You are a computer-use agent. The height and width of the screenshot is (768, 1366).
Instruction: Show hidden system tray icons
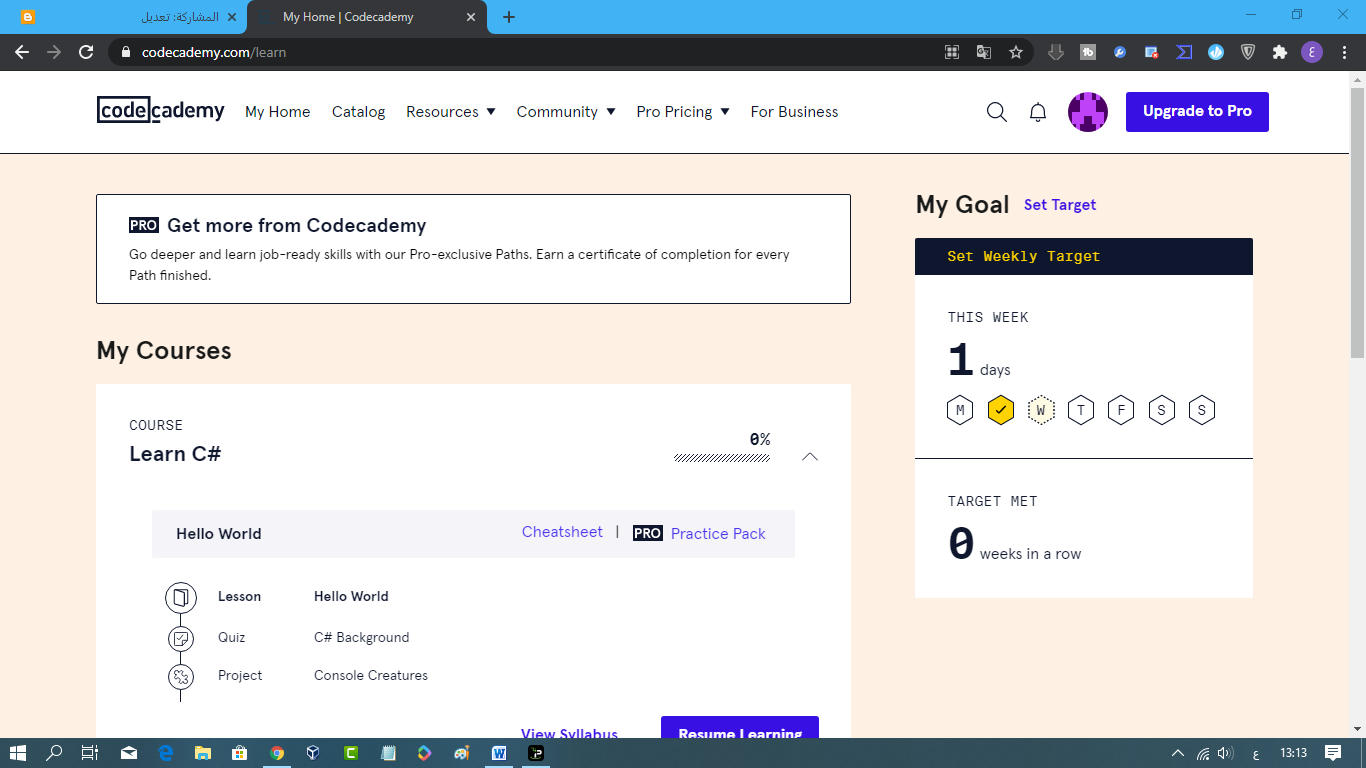coord(1177,753)
